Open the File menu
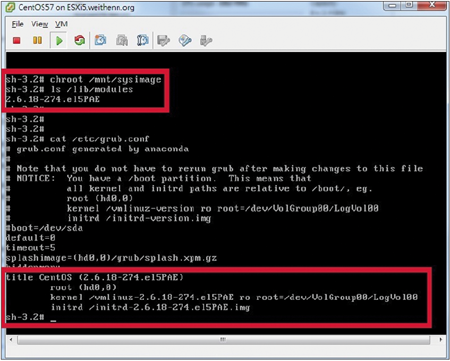 [17, 24]
